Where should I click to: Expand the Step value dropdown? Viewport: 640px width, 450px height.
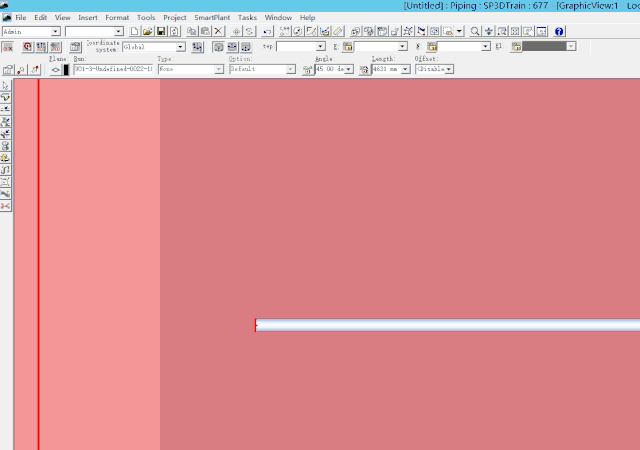pyautogui.click(x=320, y=47)
